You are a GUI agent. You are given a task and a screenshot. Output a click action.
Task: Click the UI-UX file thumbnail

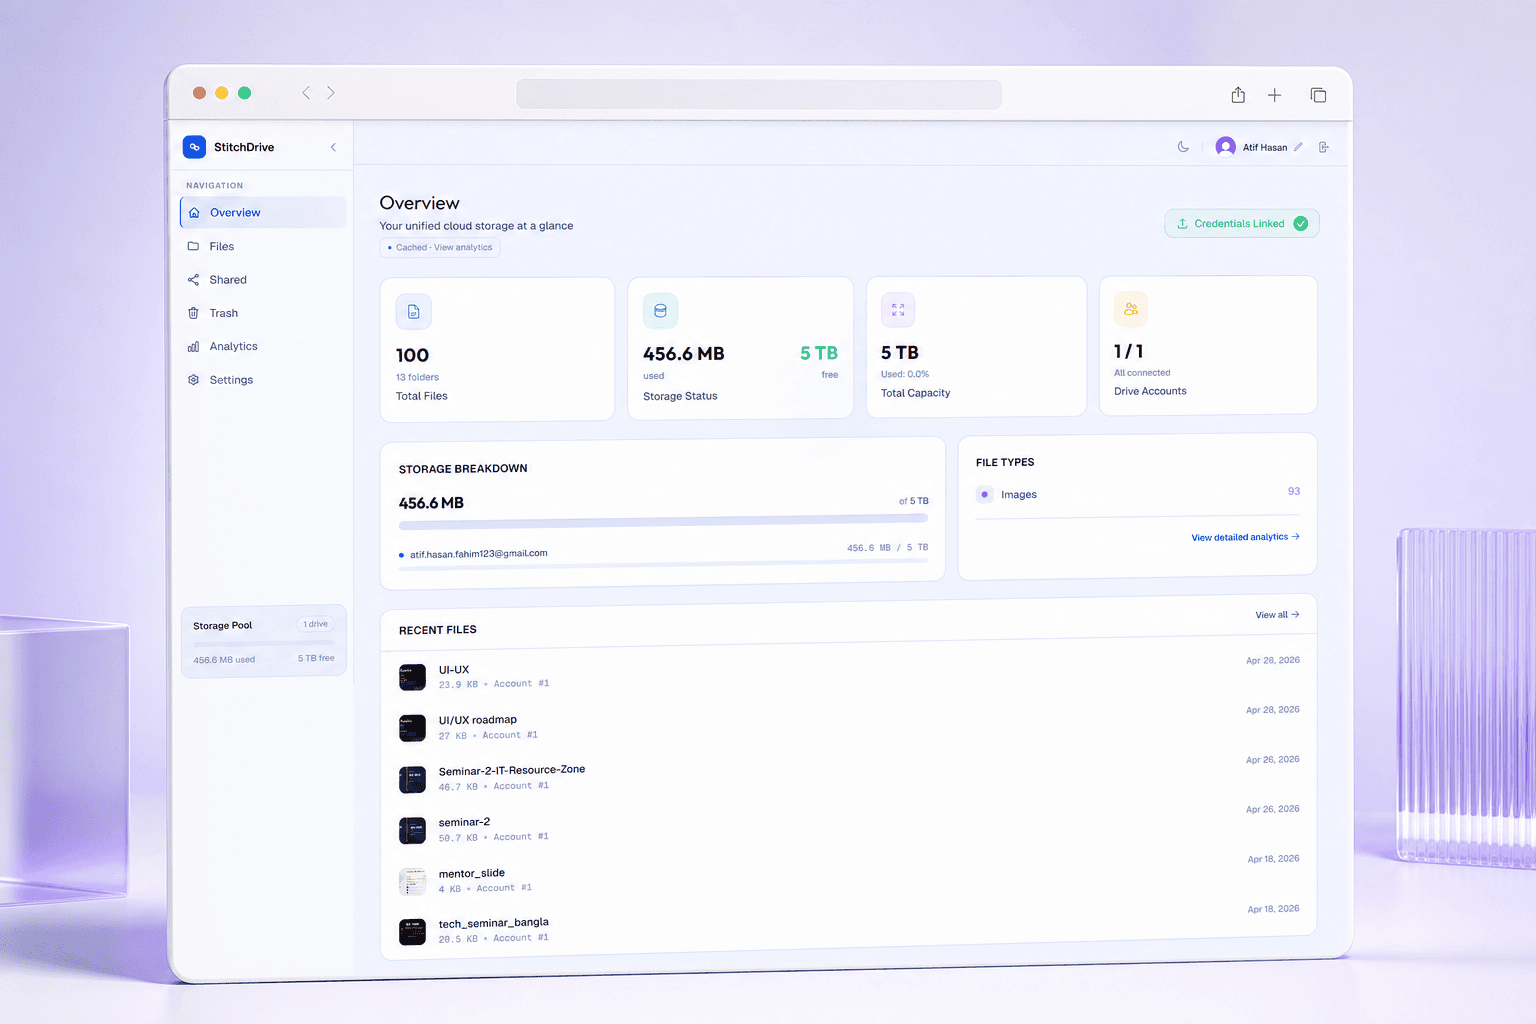point(412,677)
